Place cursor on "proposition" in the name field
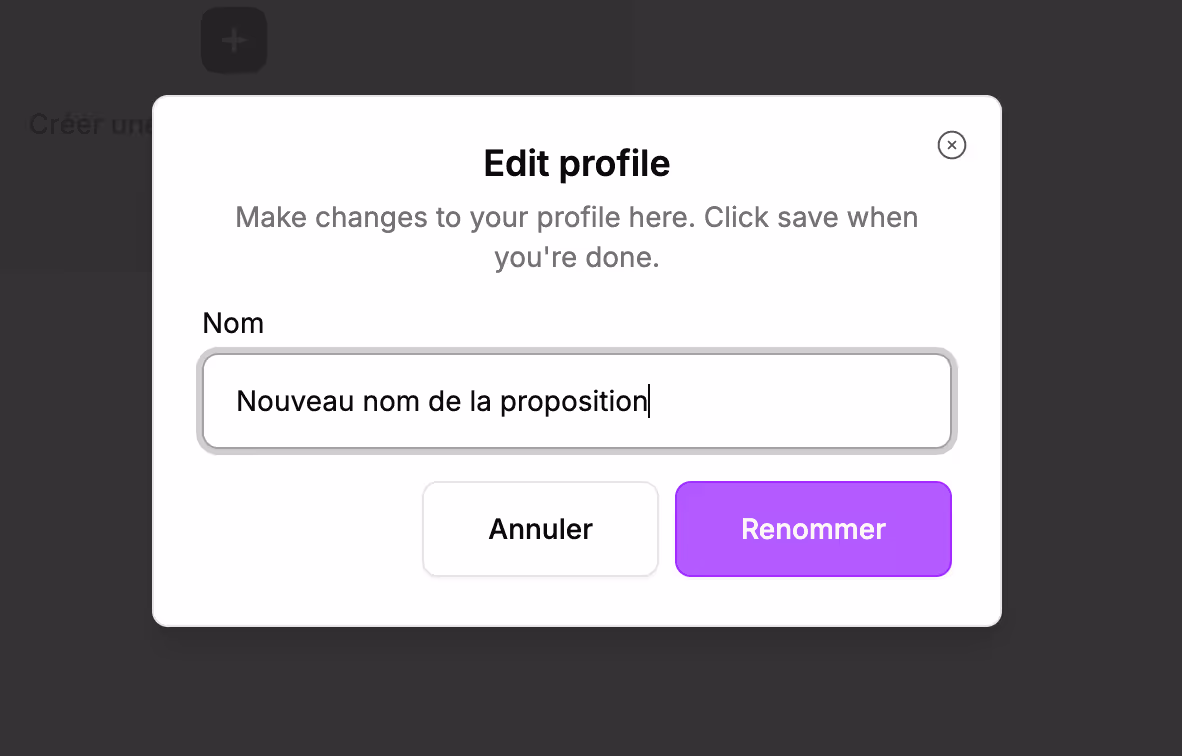1182x756 pixels. pyautogui.click(x=573, y=401)
